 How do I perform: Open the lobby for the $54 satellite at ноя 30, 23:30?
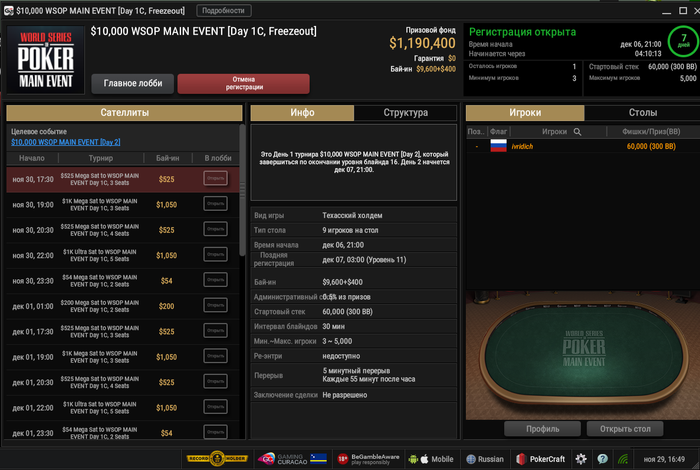click(216, 280)
